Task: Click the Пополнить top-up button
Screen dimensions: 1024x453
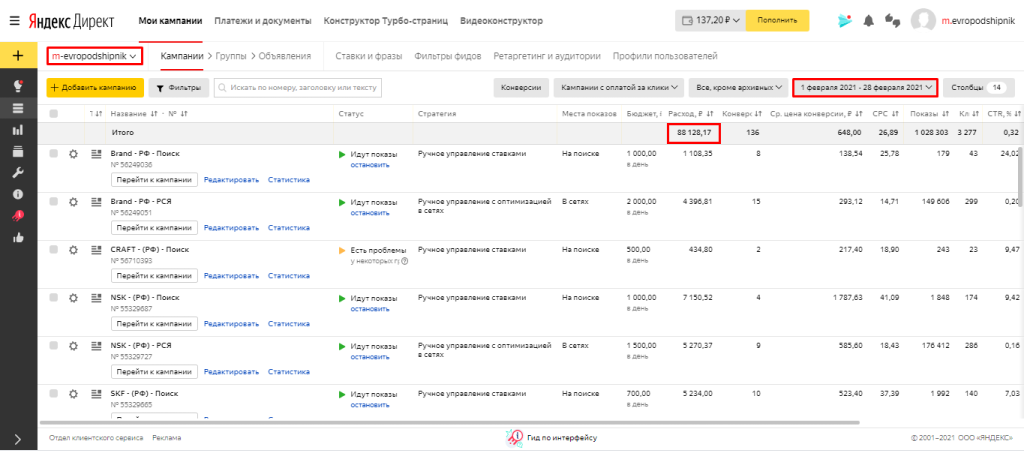Action: 777,21
